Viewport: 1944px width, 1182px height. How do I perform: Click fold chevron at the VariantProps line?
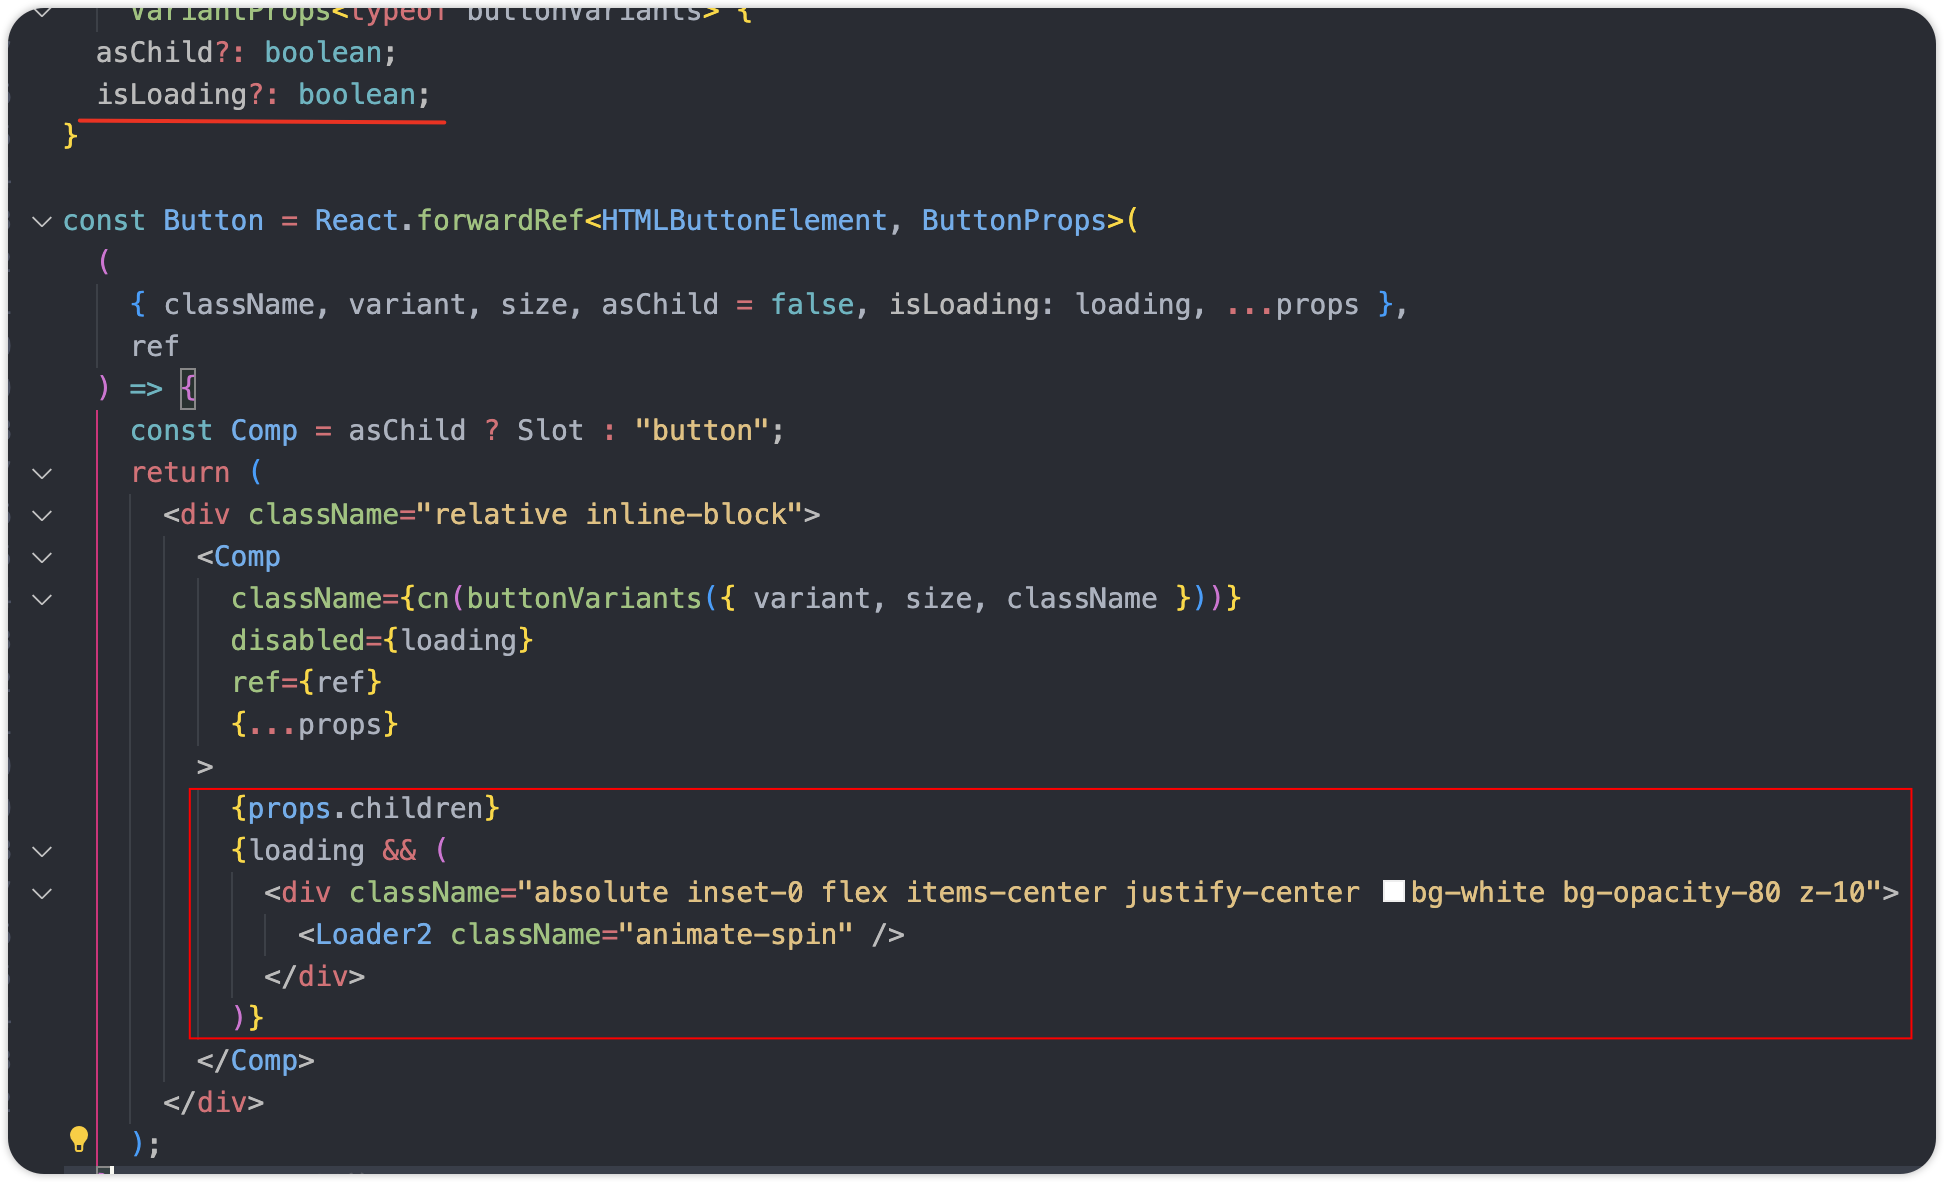tap(42, 13)
